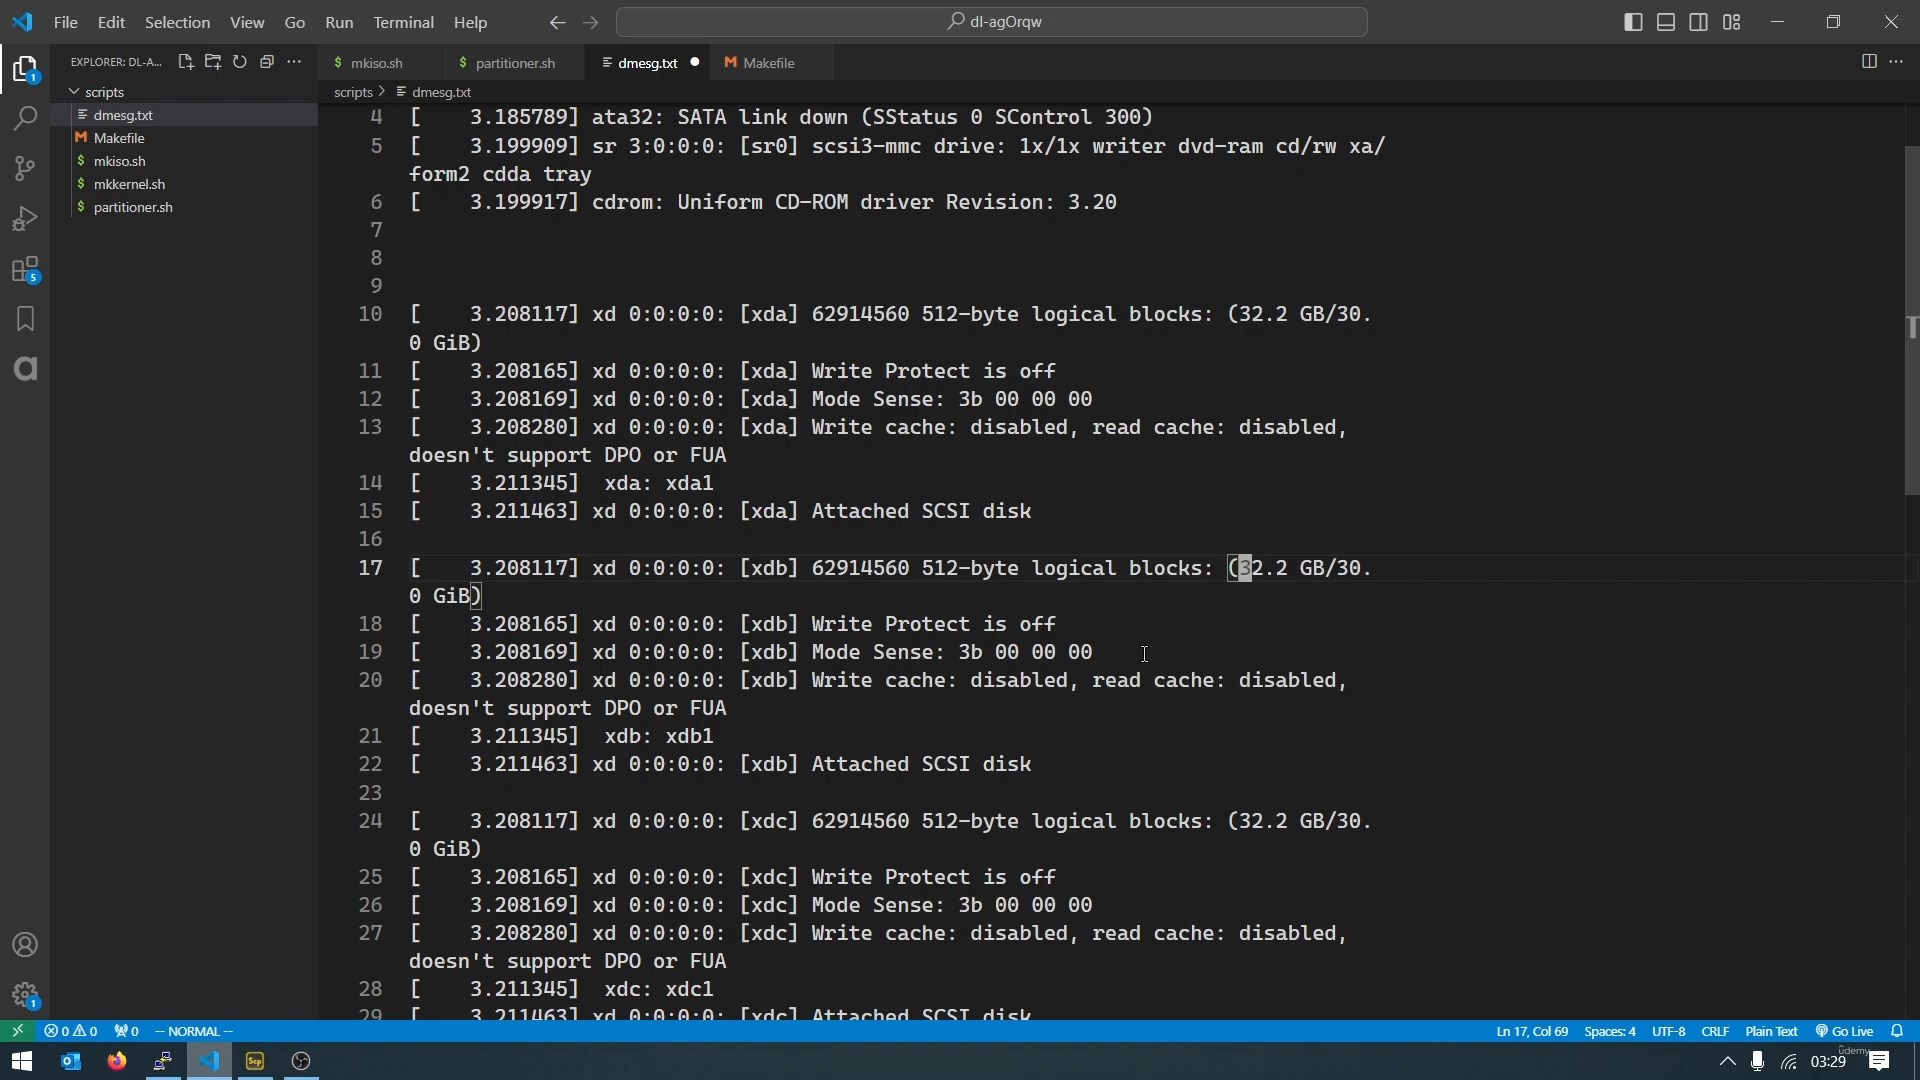Open Windows Start menu

pyautogui.click(x=22, y=1061)
